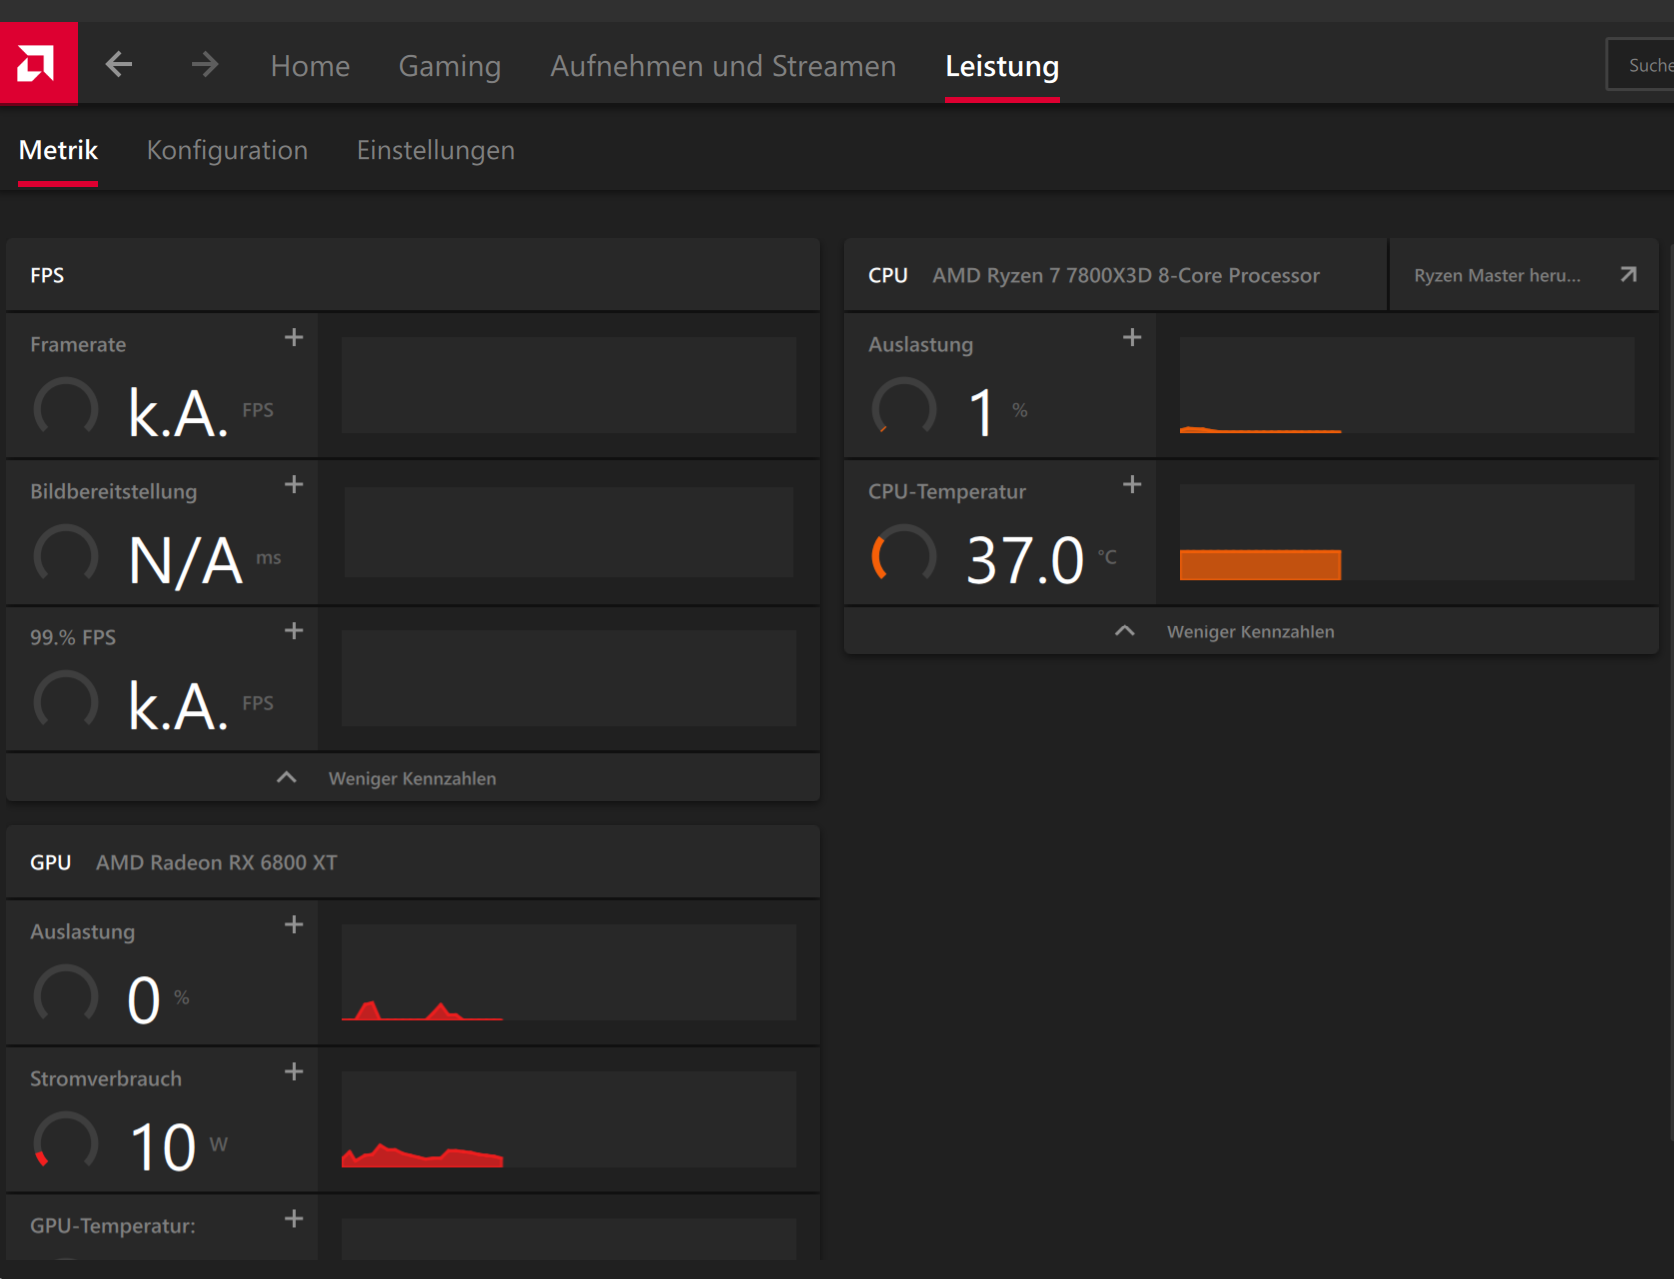This screenshot has height=1279, width=1674.
Task: Go forward with the right arrow
Action: [x=205, y=65]
